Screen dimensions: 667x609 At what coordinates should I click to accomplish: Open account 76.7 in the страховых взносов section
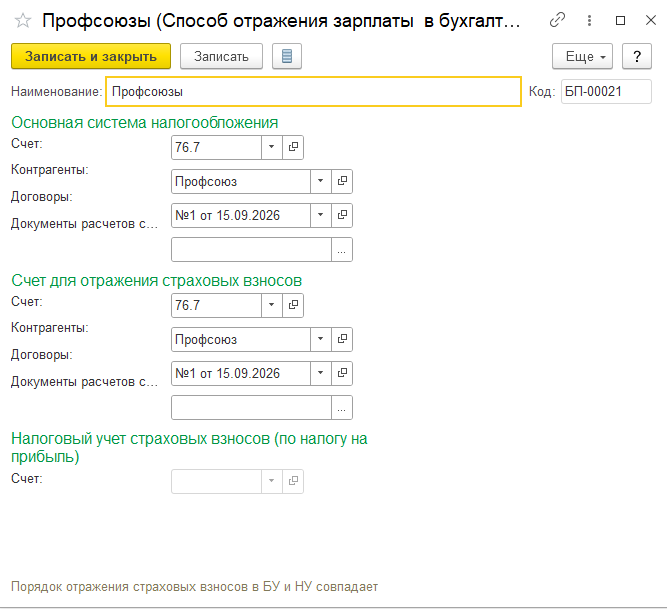293,305
